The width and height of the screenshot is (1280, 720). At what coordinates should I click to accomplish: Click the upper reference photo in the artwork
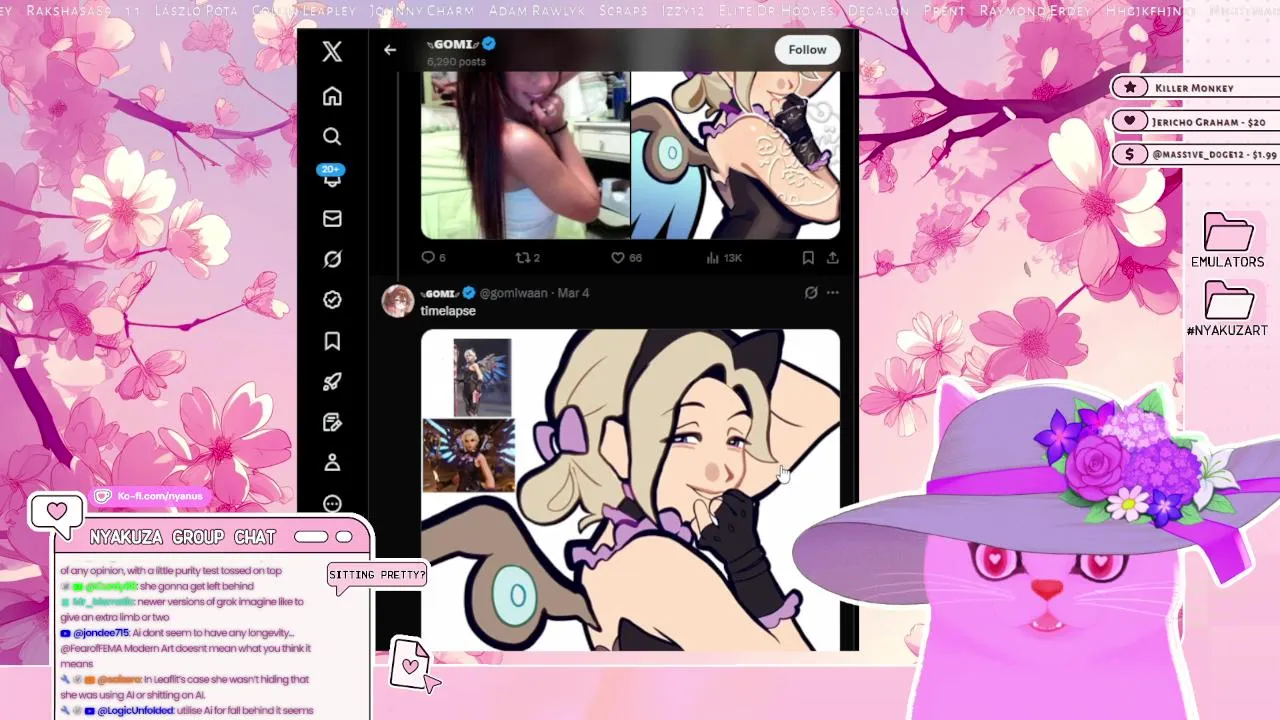[x=482, y=377]
